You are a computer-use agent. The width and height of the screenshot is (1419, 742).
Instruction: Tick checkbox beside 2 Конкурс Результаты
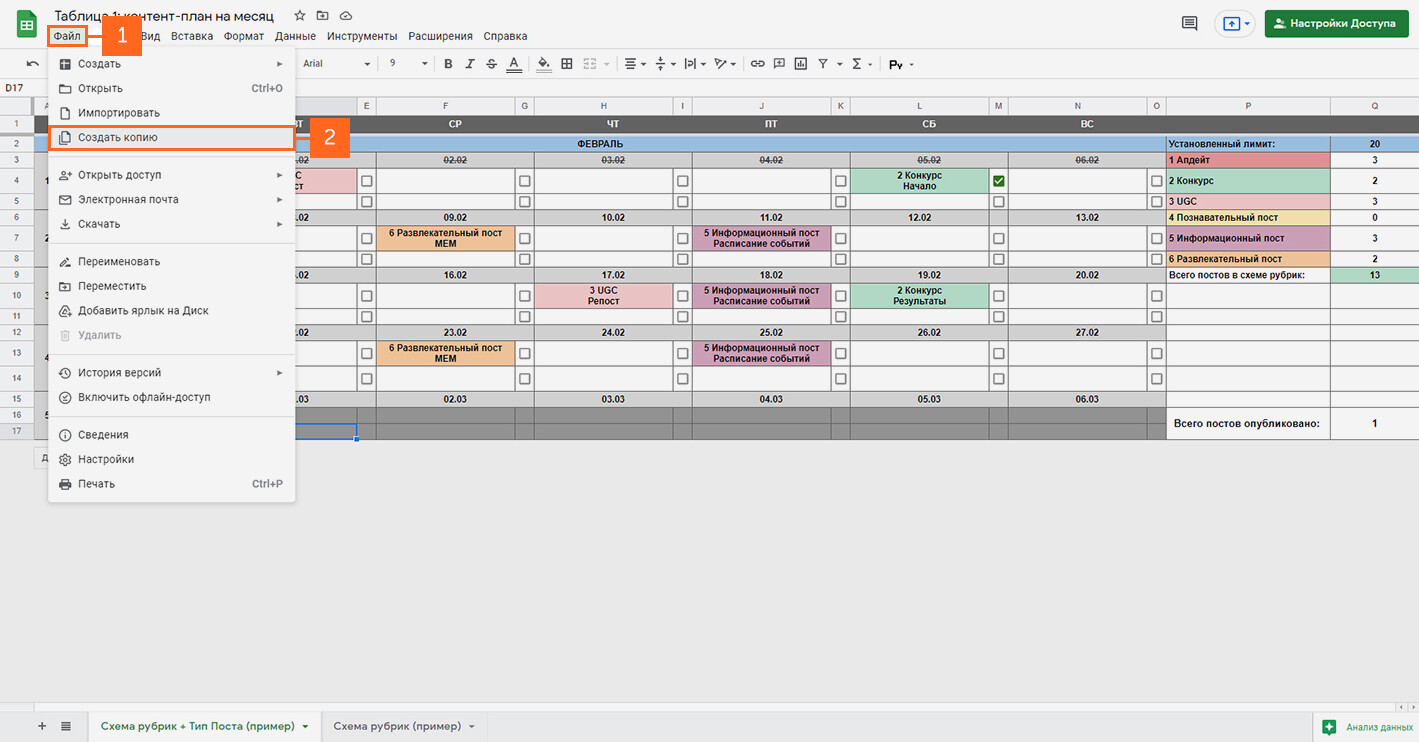tap(998, 295)
